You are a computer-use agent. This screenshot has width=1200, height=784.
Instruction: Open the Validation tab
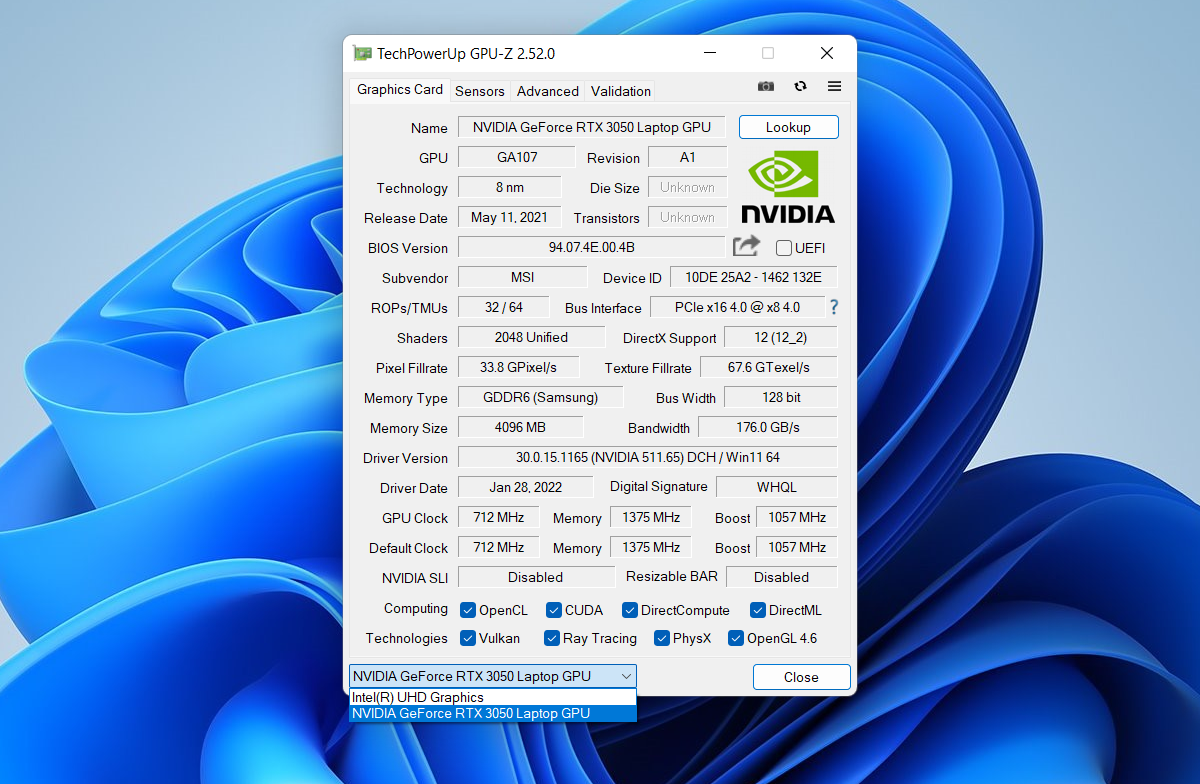[621, 91]
